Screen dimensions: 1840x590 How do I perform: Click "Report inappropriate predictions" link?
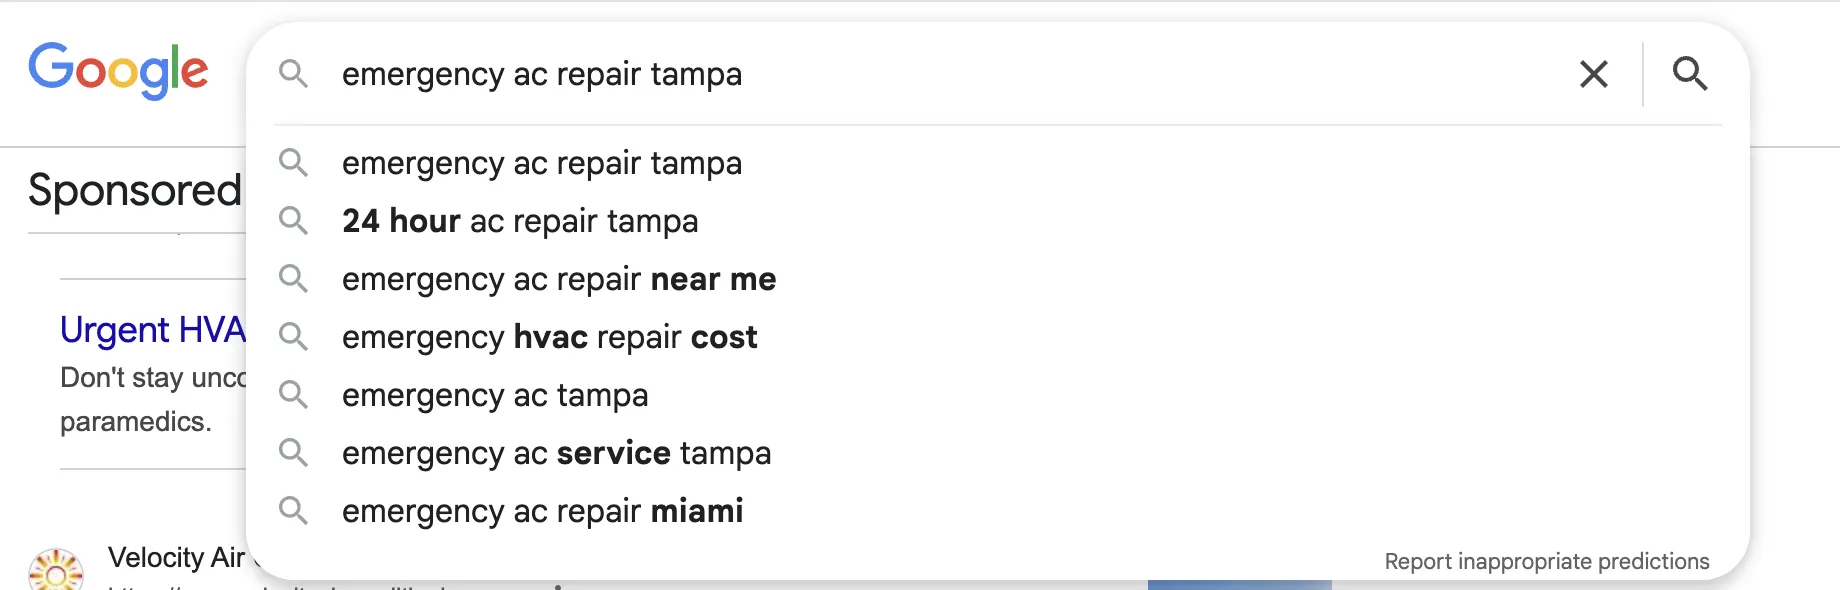(1546, 561)
